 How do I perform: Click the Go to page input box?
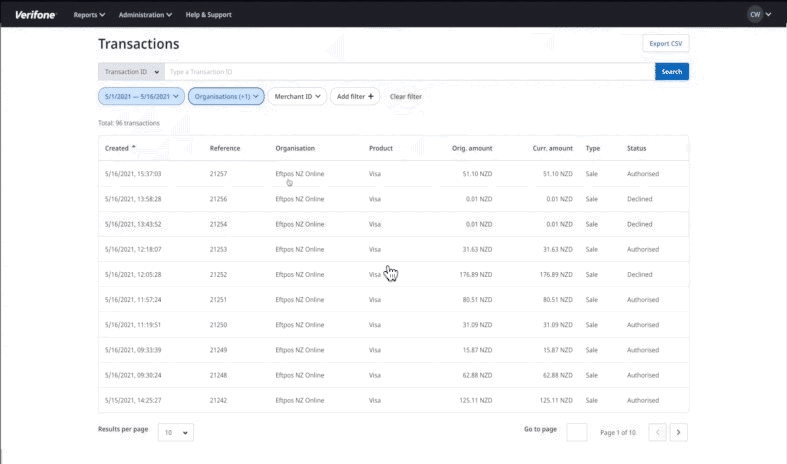pyautogui.click(x=577, y=432)
